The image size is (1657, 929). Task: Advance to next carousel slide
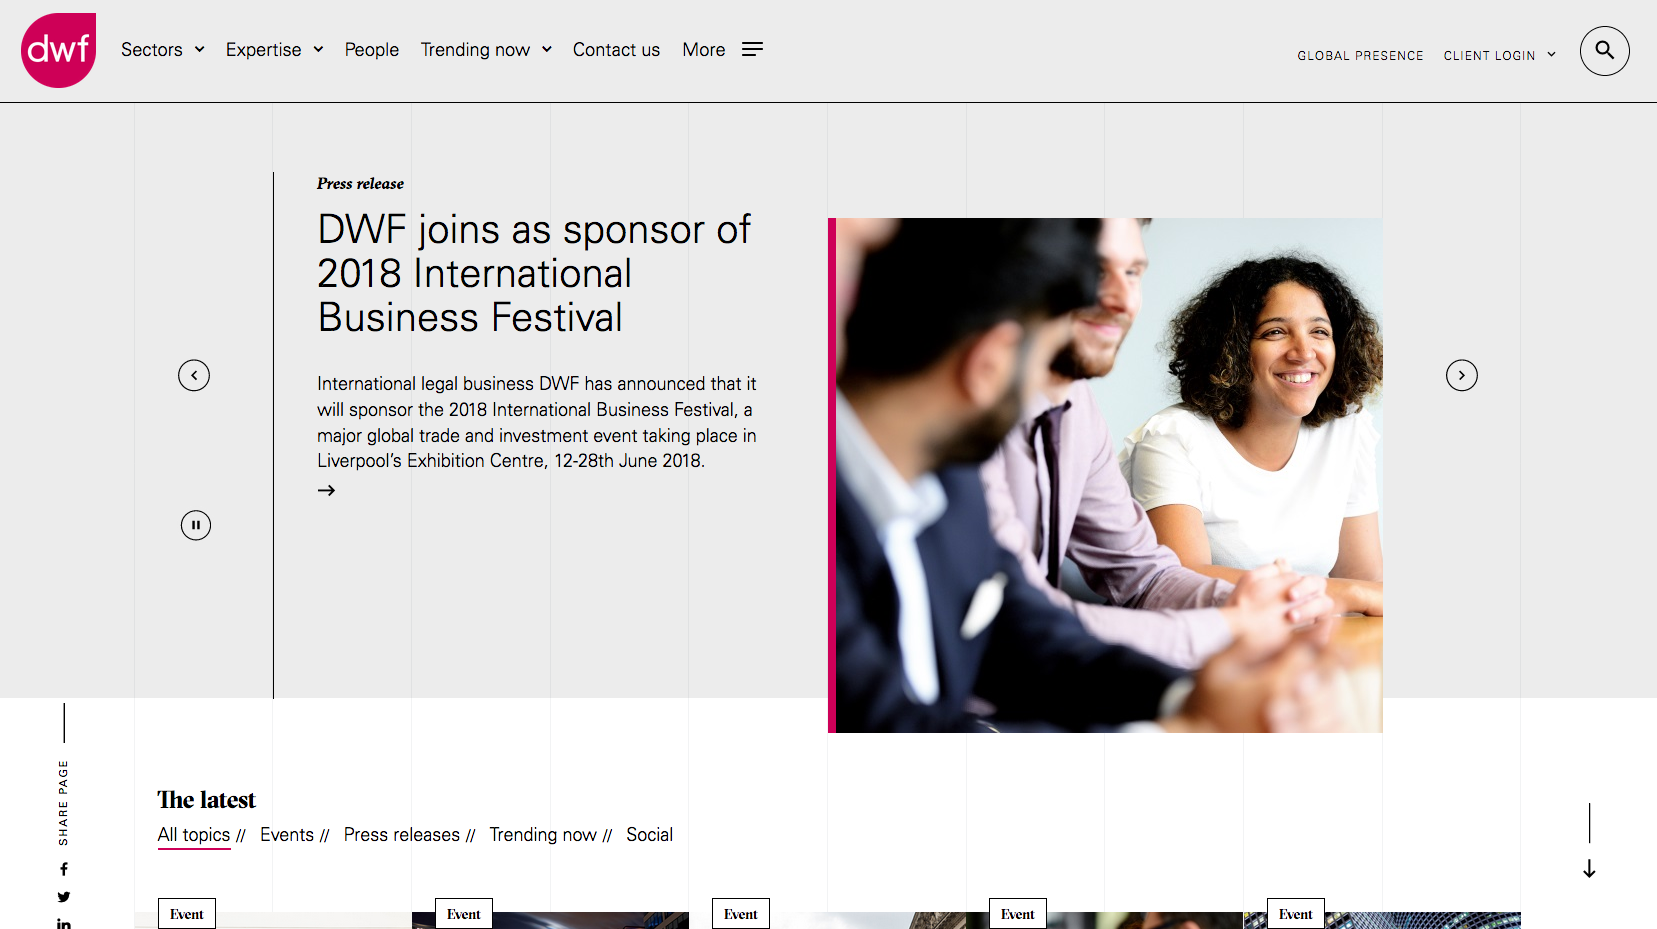1461,375
